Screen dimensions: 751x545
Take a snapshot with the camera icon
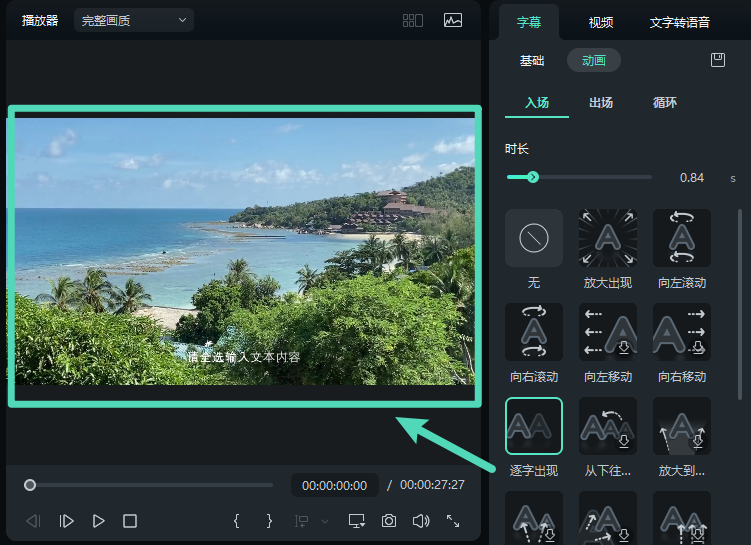(x=388, y=521)
